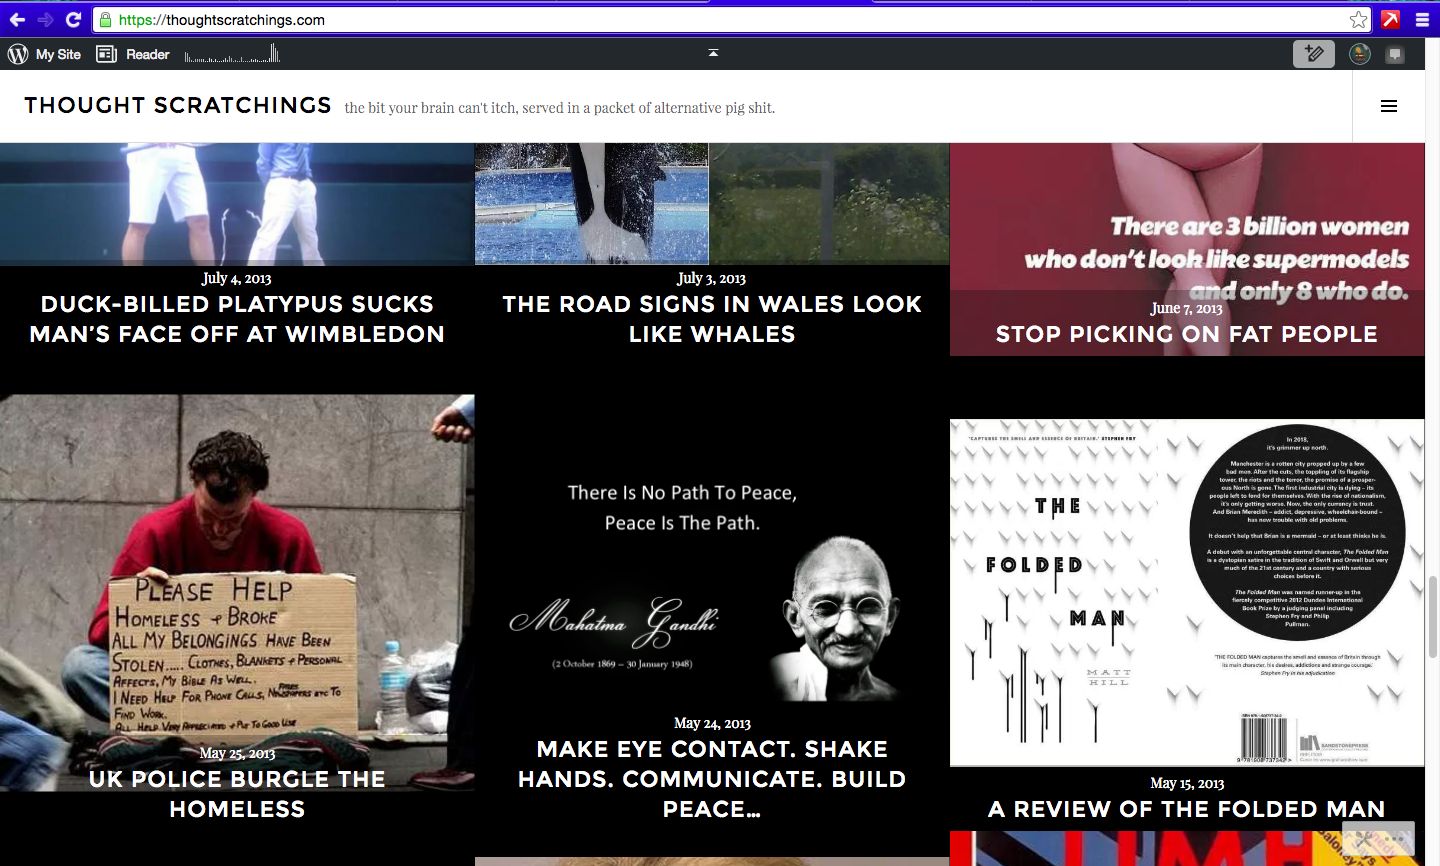Write a new post with the pencil button
This screenshot has width=1440, height=866.
tap(1314, 54)
